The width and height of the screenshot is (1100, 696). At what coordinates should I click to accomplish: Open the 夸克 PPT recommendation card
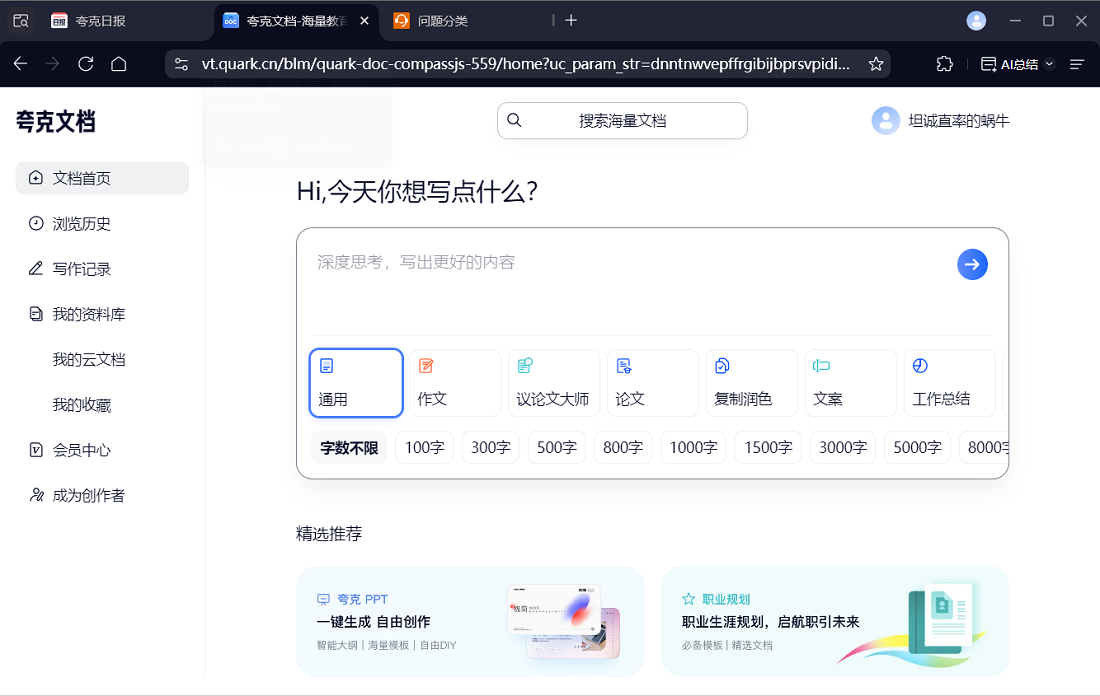pyautogui.click(x=470, y=622)
